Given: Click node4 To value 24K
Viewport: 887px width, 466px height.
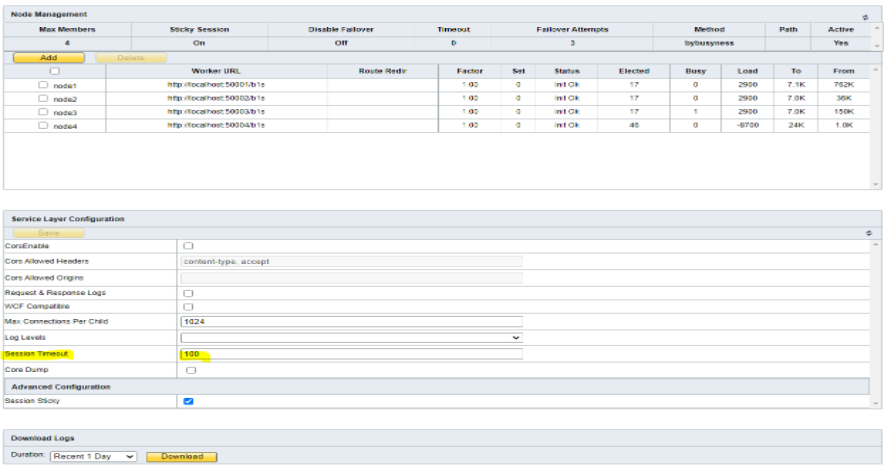Looking at the screenshot, I should pyautogui.click(x=796, y=126).
